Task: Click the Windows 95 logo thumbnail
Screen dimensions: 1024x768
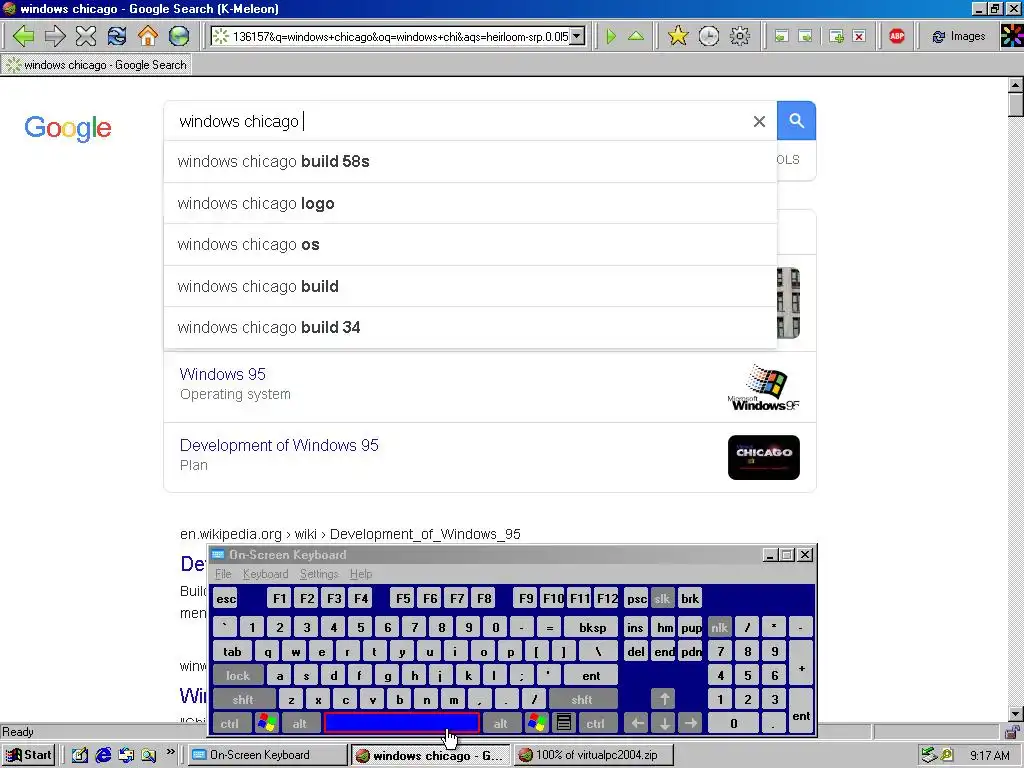Action: coord(763,387)
